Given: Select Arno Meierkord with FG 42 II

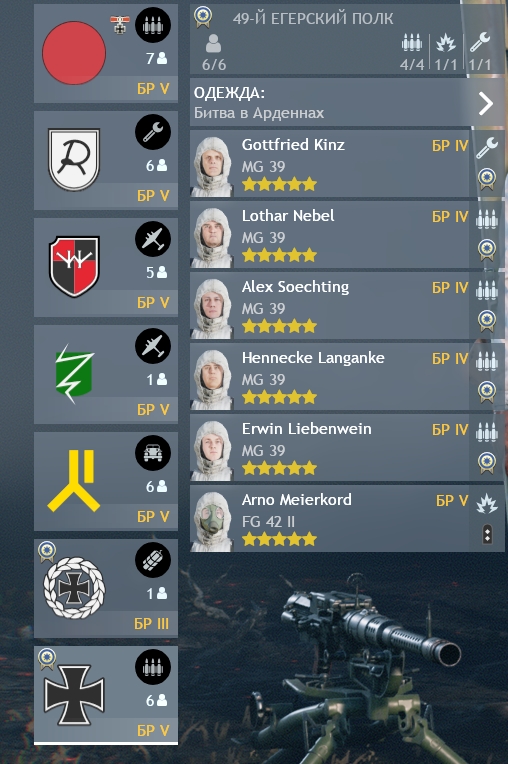Looking at the screenshot, I should pyautogui.click(x=329, y=519).
